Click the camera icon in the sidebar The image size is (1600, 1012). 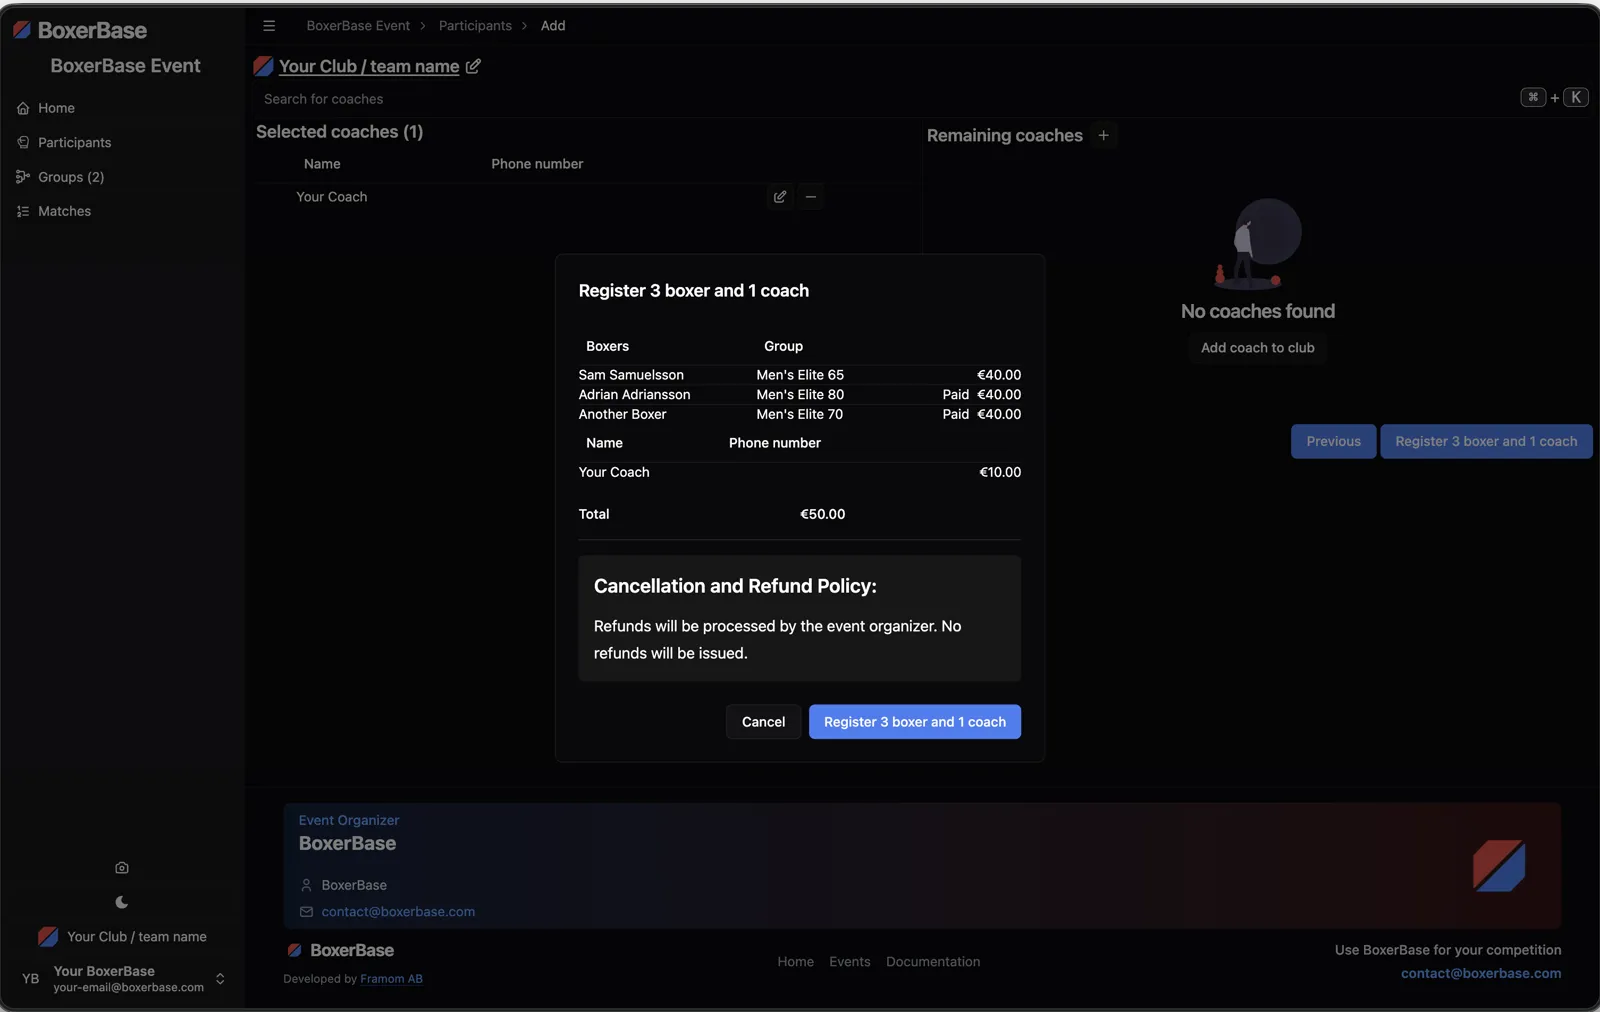122,868
